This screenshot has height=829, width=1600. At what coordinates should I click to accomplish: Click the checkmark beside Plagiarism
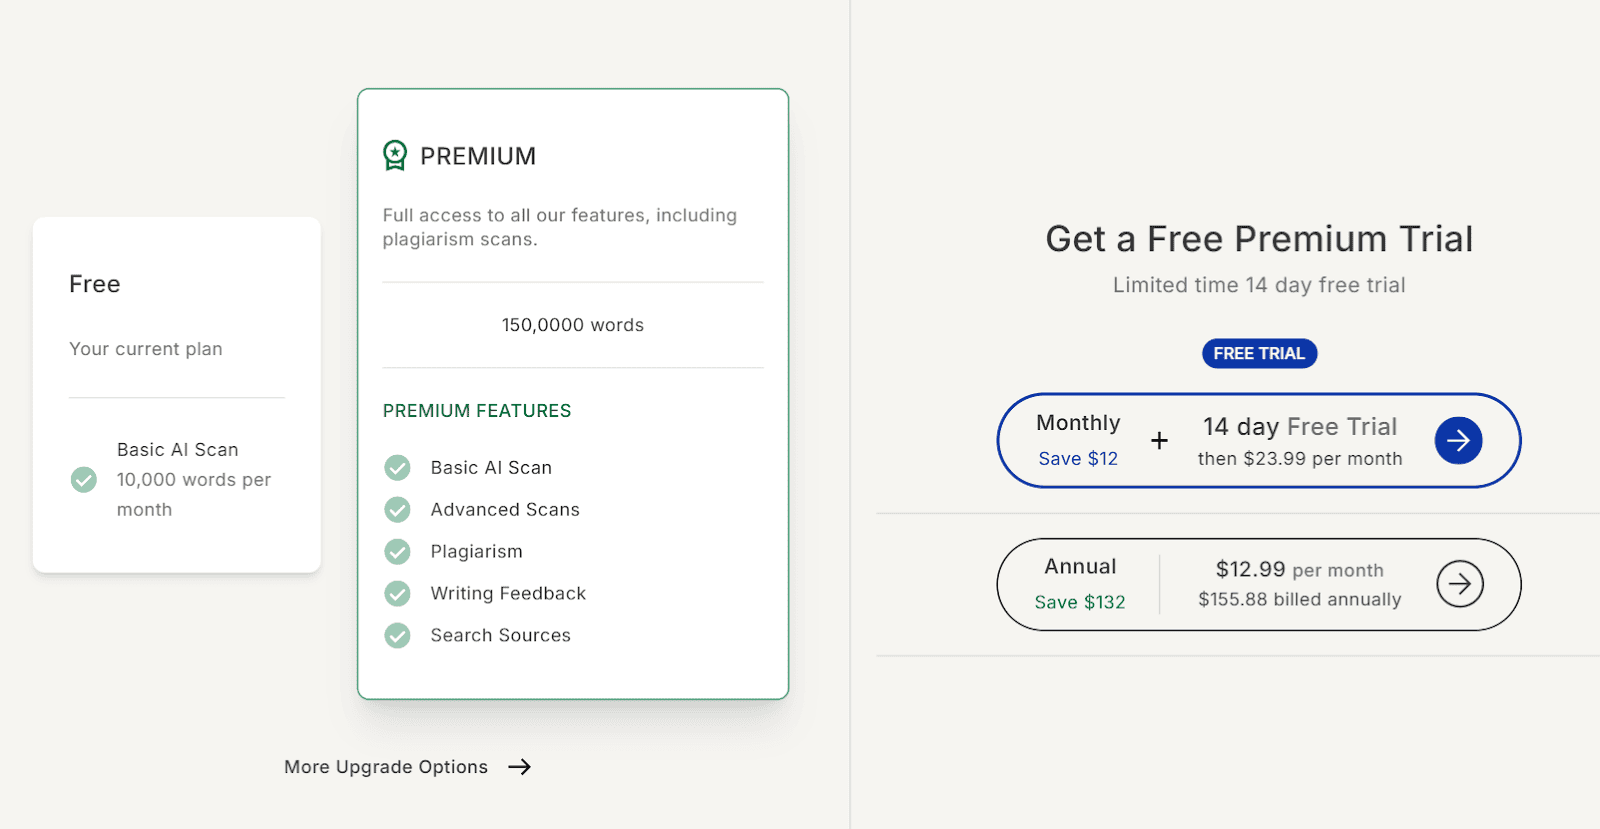[x=398, y=552]
